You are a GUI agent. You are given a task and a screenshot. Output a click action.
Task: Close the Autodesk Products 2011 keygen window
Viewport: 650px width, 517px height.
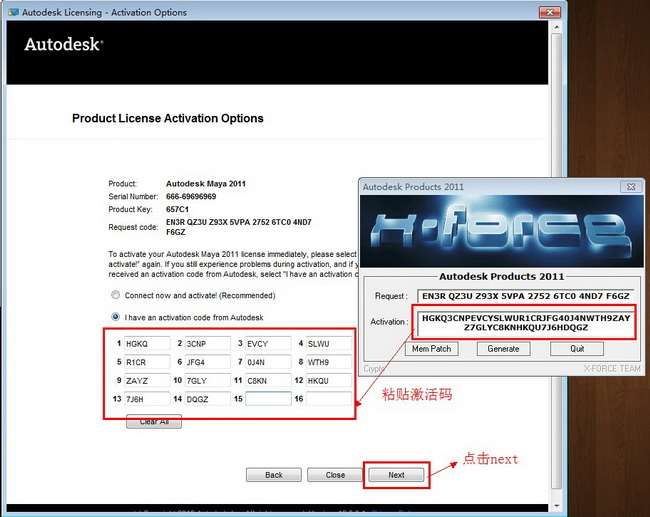click(631, 187)
